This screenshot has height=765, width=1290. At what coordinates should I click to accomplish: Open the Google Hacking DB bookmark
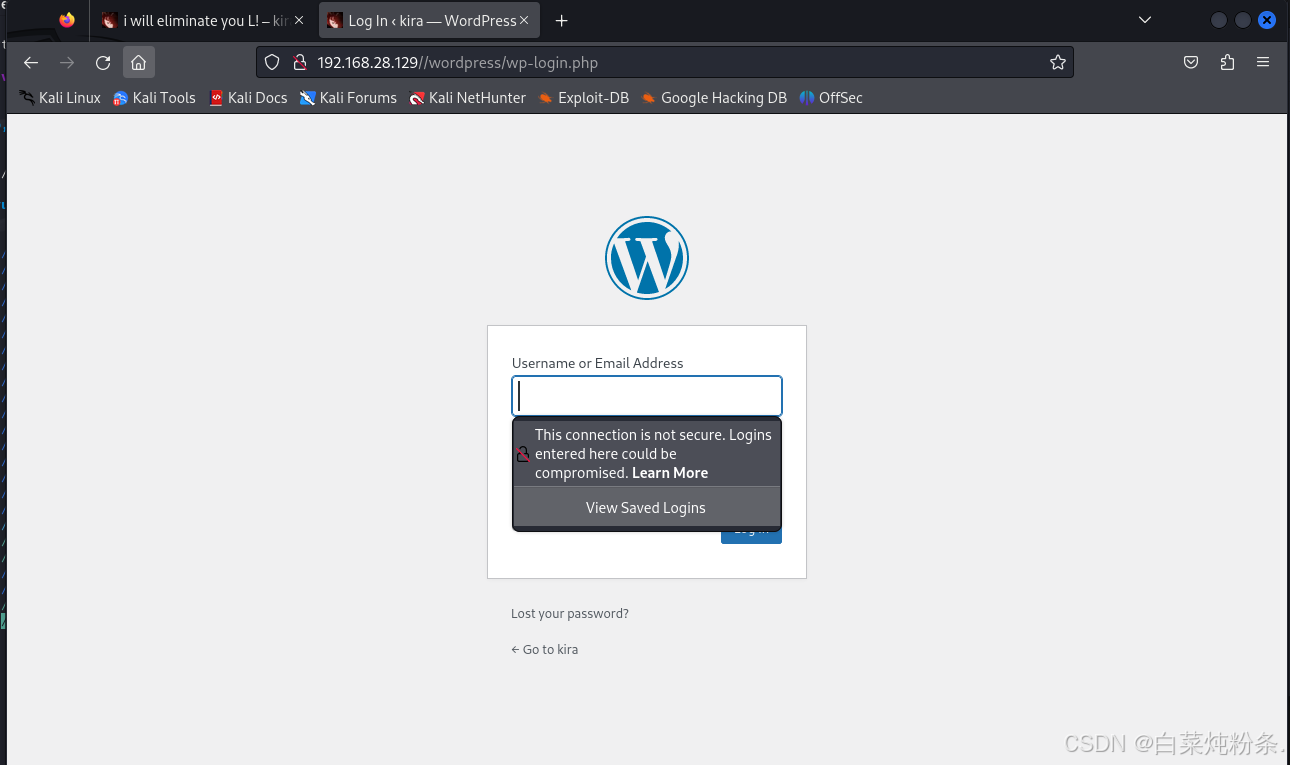714,98
